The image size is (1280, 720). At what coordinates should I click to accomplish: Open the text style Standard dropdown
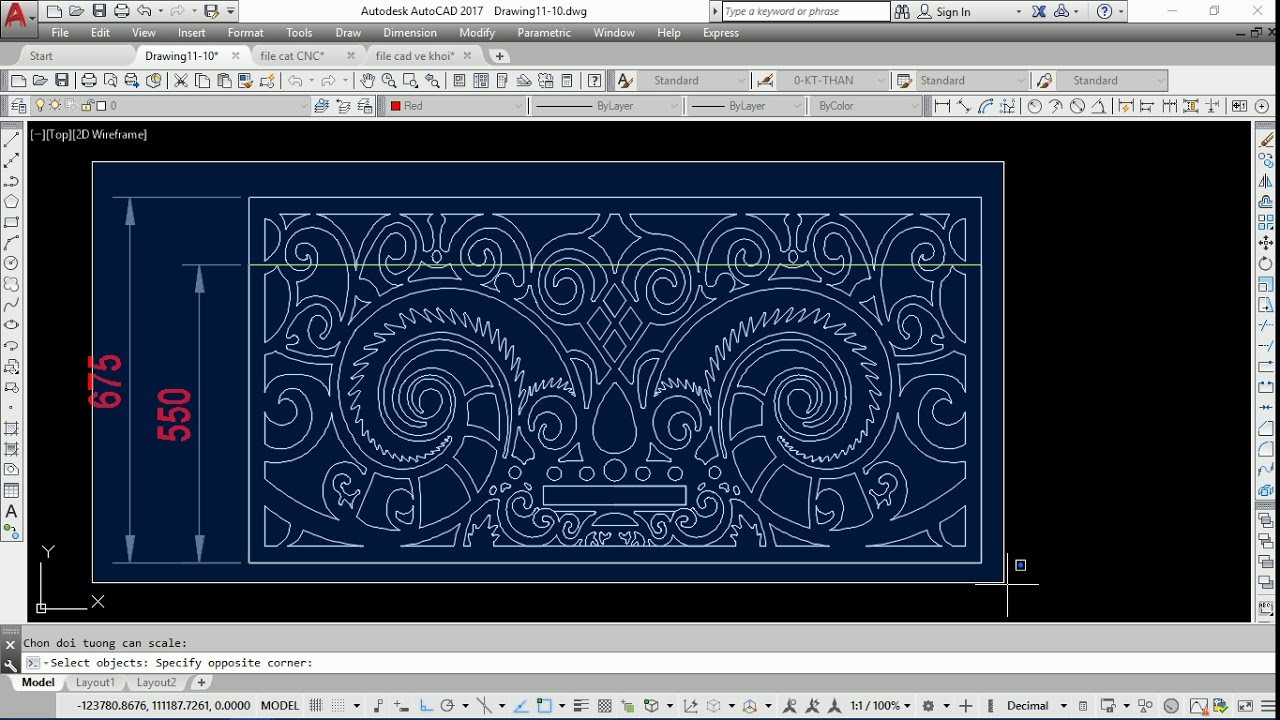coord(692,81)
